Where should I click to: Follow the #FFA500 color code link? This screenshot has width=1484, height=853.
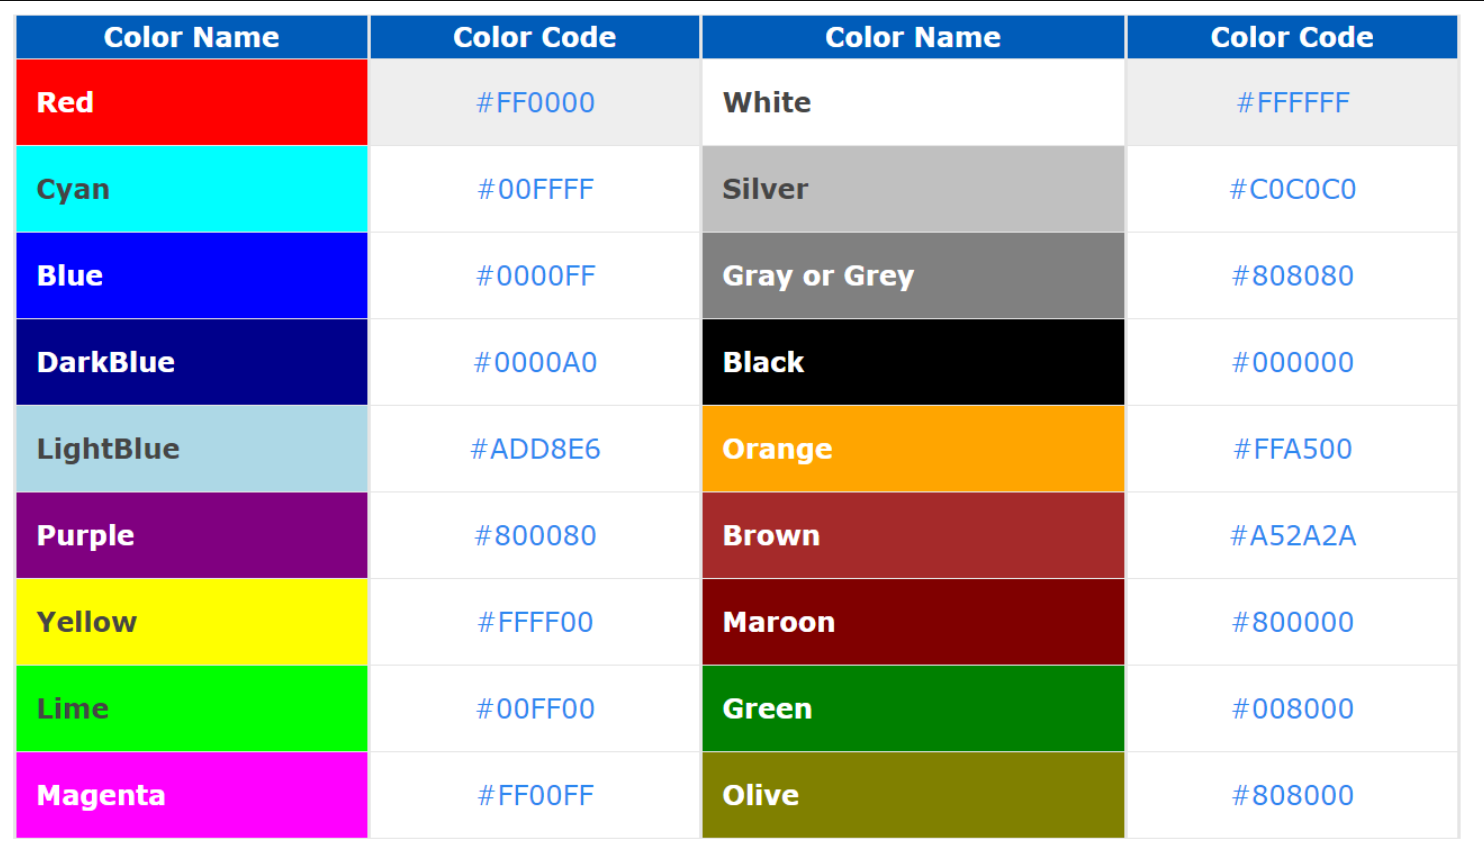pos(1292,449)
